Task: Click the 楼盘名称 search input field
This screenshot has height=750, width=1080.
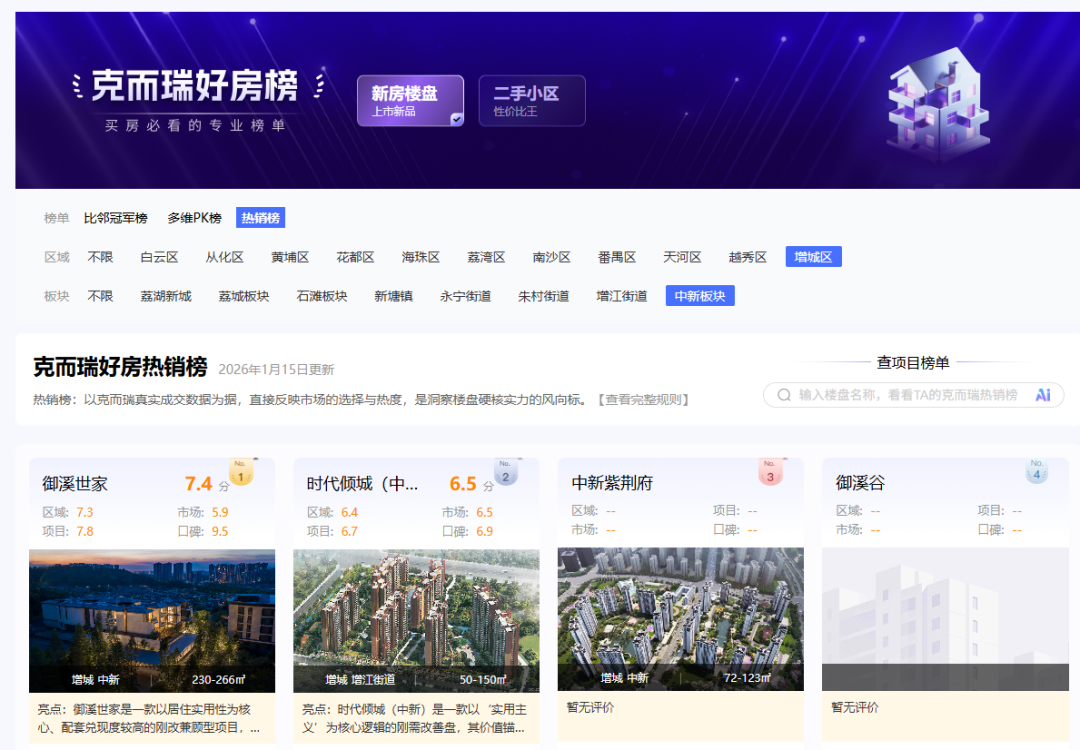Action: (x=900, y=395)
